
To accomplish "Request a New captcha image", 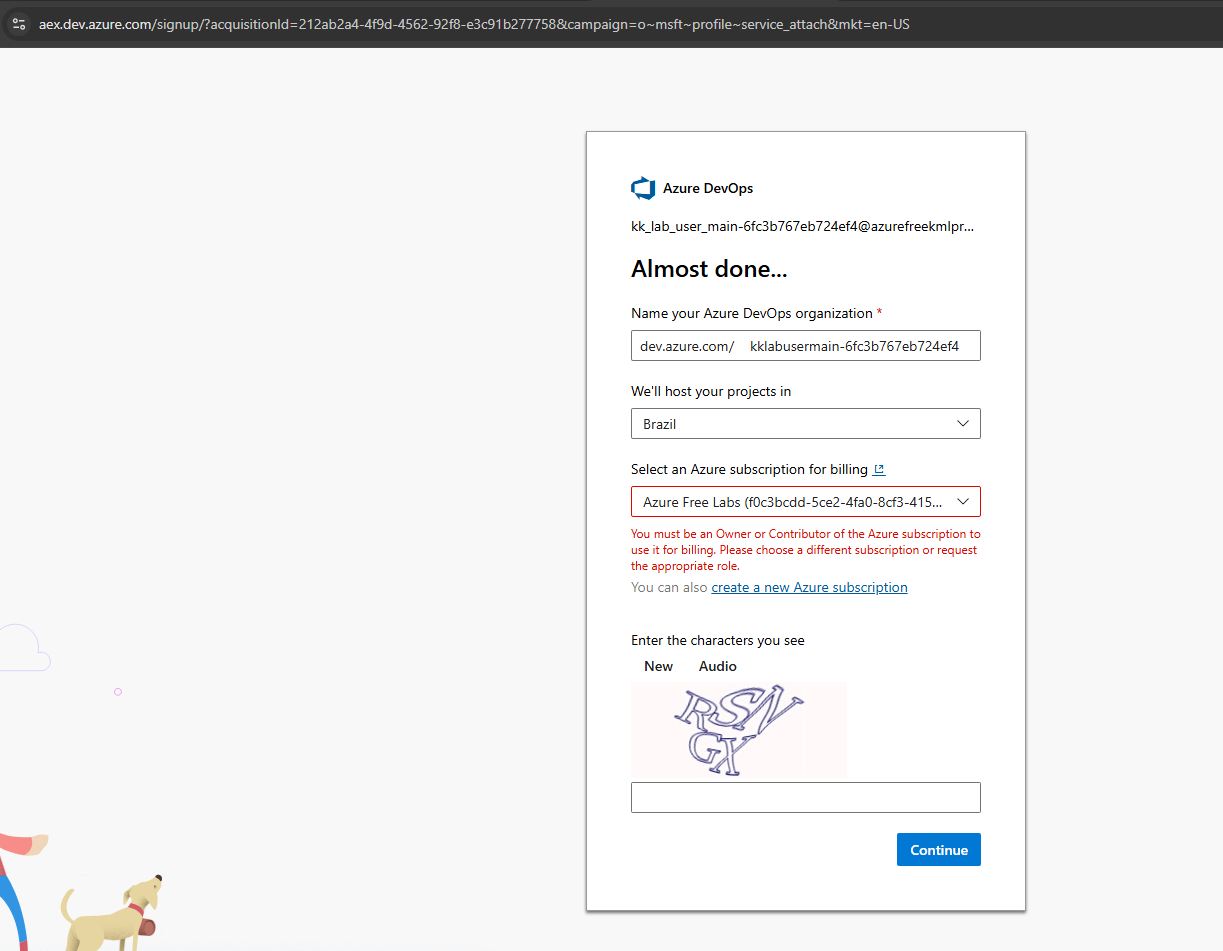I will [658, 666].
